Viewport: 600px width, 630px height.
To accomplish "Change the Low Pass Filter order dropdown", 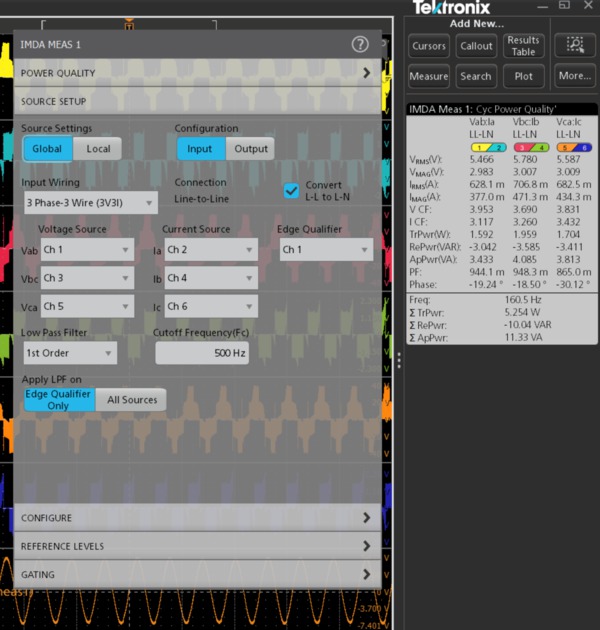I will [x=69, y=353].
